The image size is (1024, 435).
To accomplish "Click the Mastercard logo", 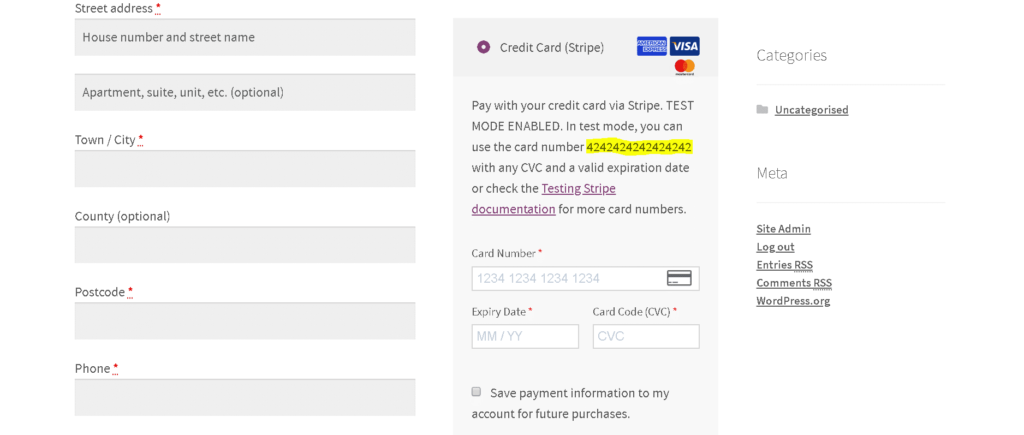I will [x=684, y=67].
